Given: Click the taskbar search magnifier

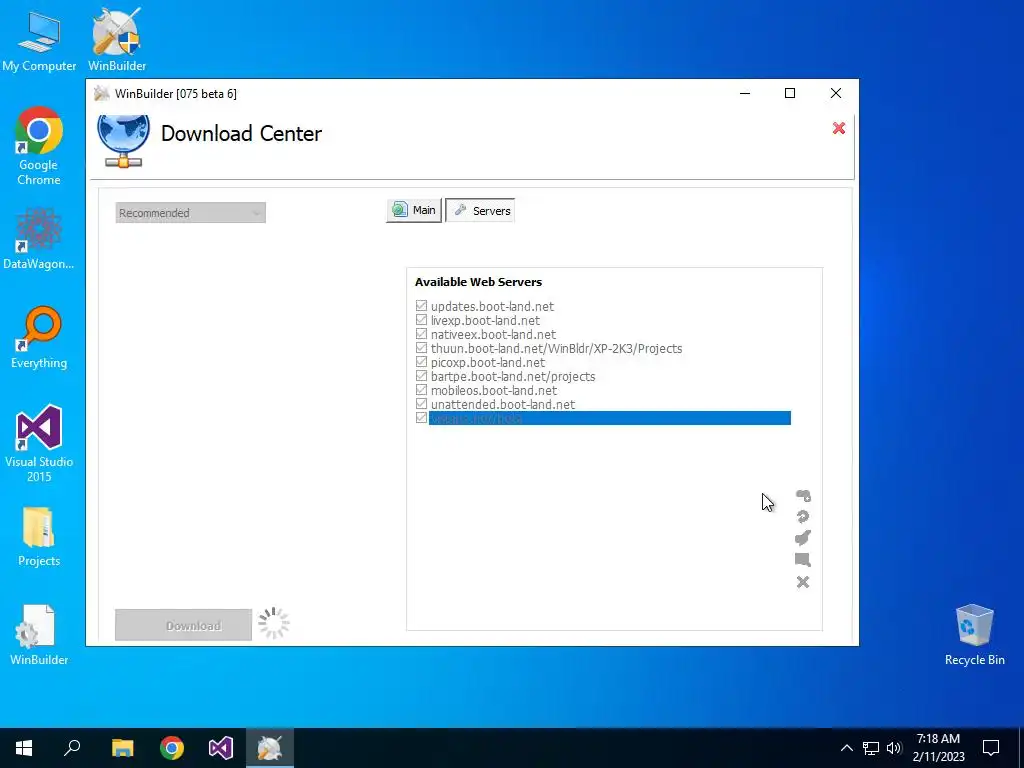Looking at the screenshot, I should point(72,748).
